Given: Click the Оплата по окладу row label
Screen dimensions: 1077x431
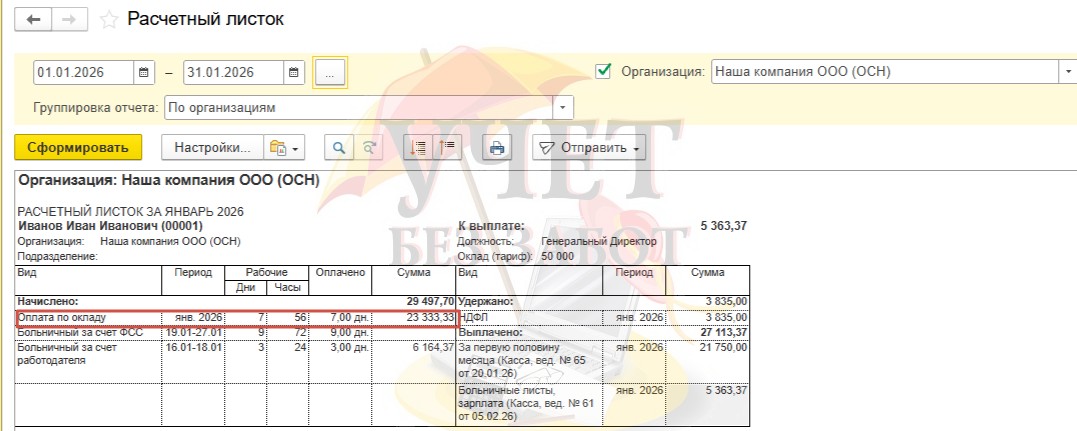Looking at the screenshot, I should 62,318.
